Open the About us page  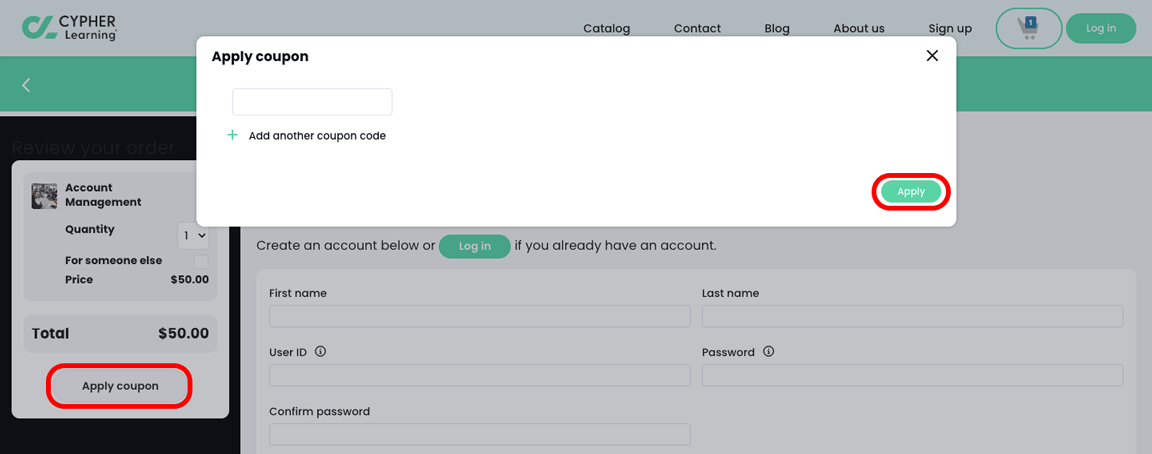(859, 29)
